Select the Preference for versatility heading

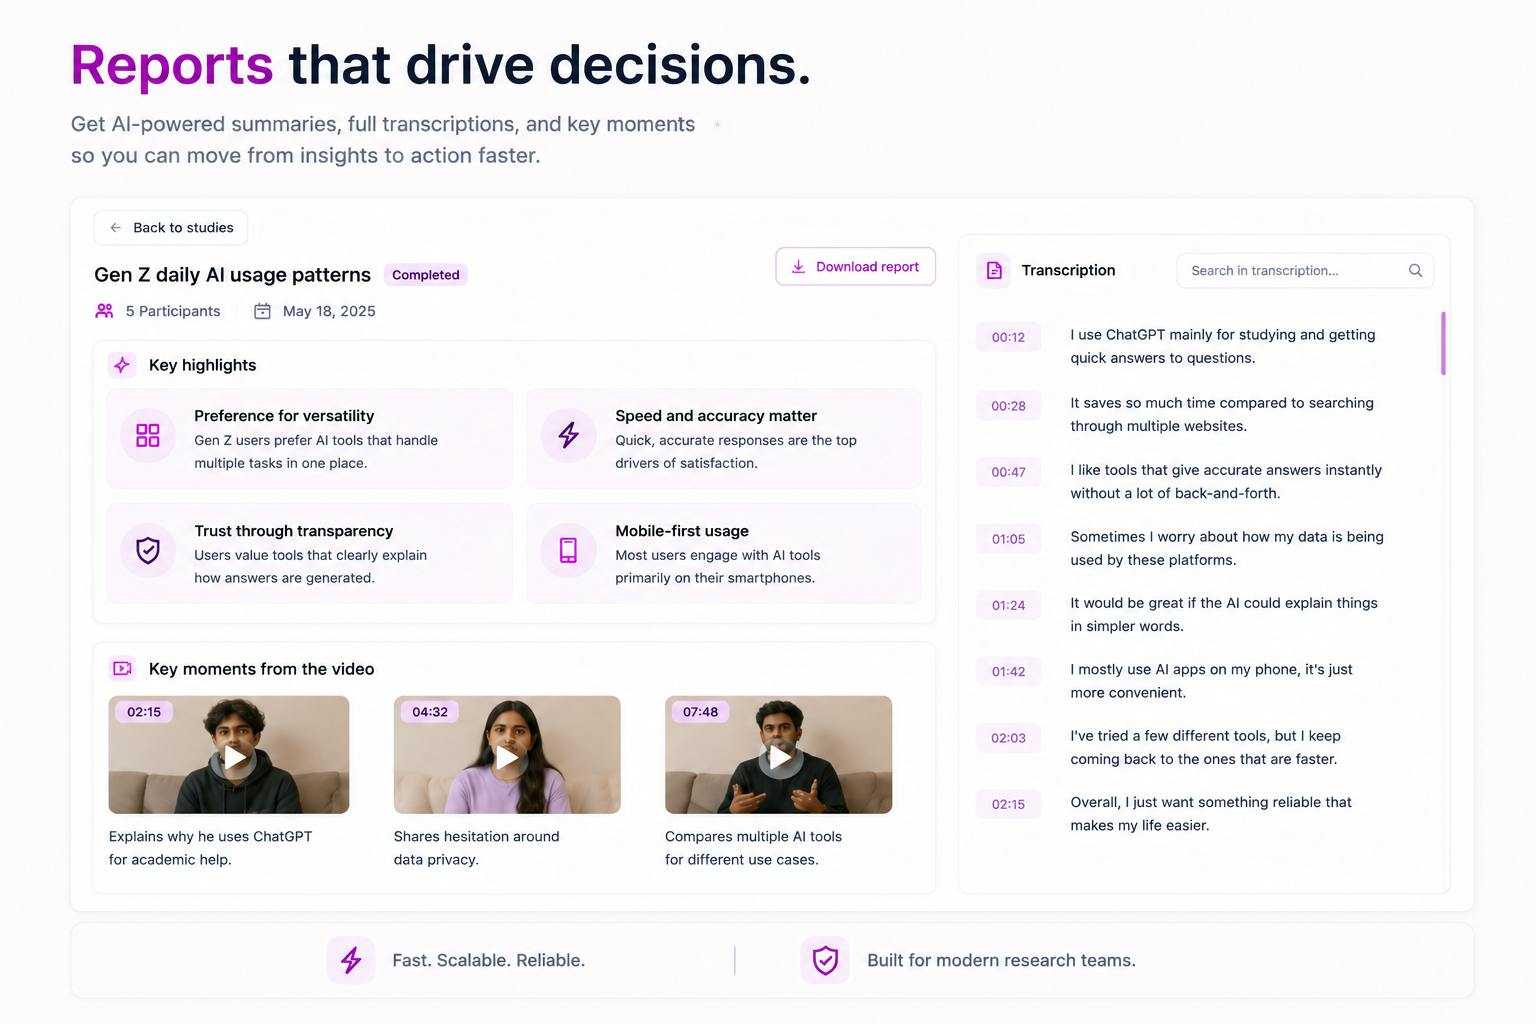click(284, 416)
